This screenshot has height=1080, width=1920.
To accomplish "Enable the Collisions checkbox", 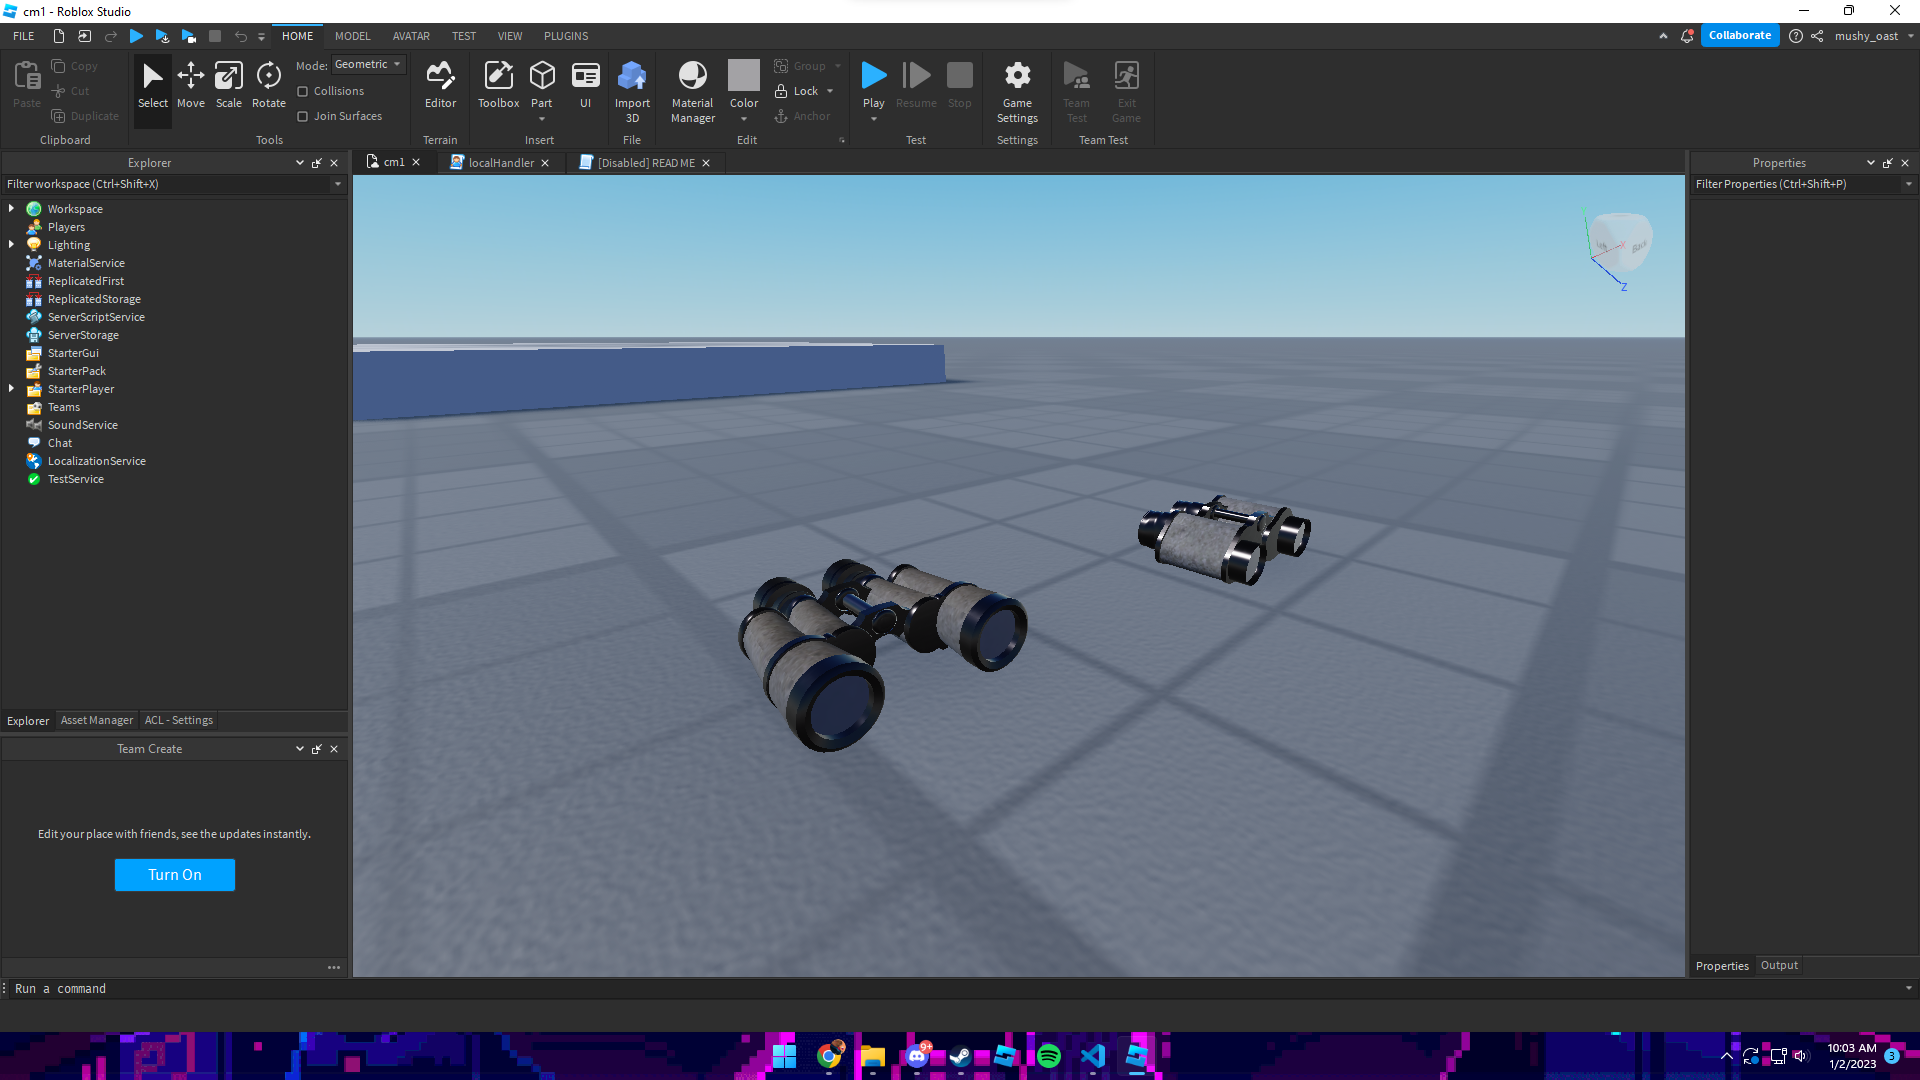I will pos(303,91).
